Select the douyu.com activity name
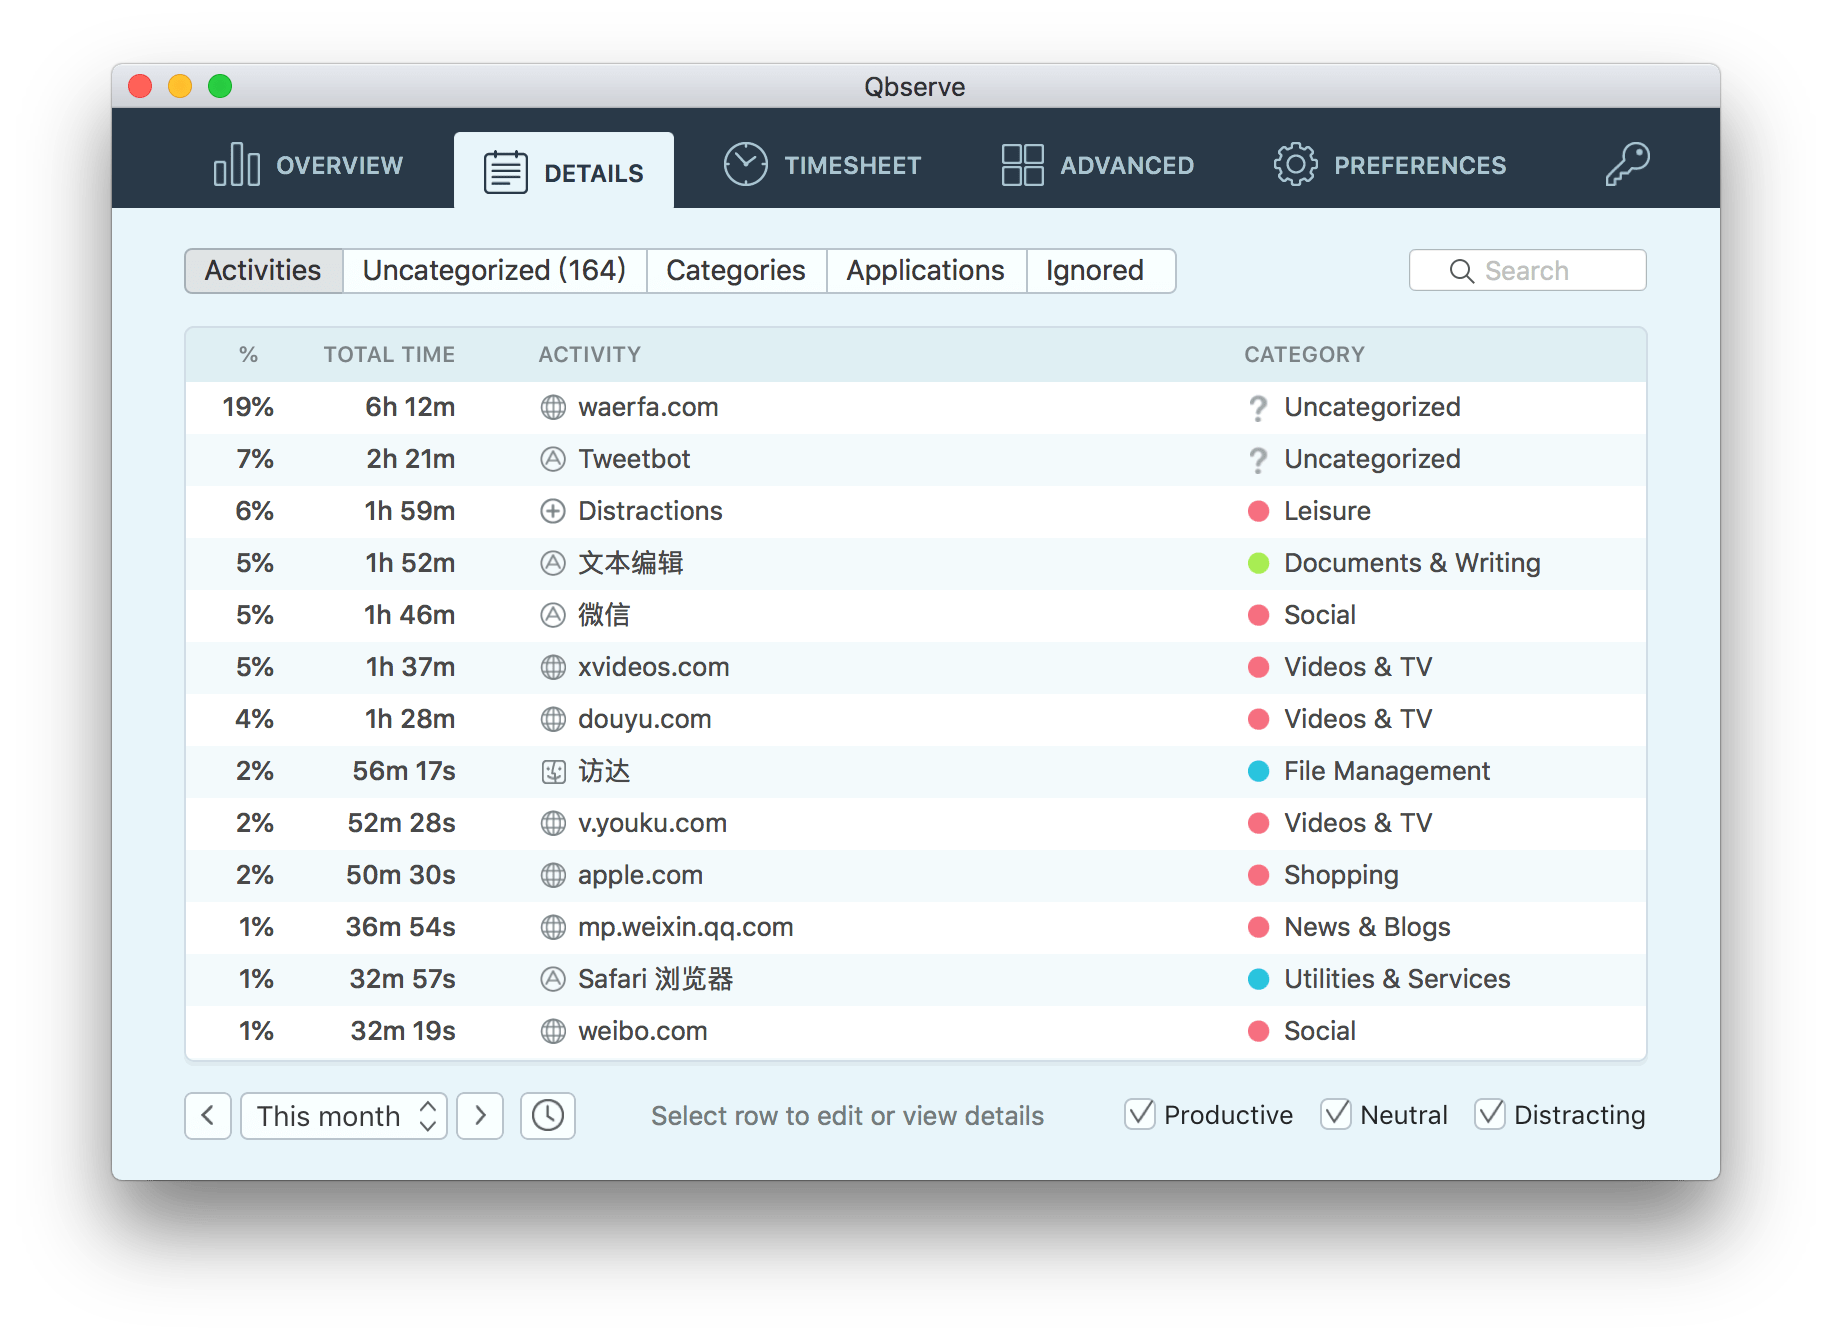Viewport: 1832px width, 1340px height. point(645,720)
